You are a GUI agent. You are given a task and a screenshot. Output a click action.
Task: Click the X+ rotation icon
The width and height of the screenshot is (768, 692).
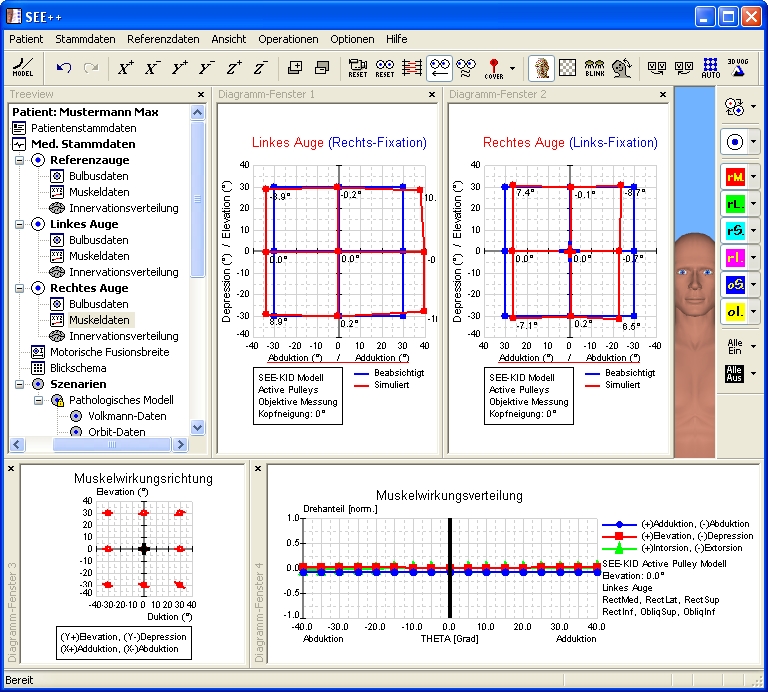tap(126, 68)
